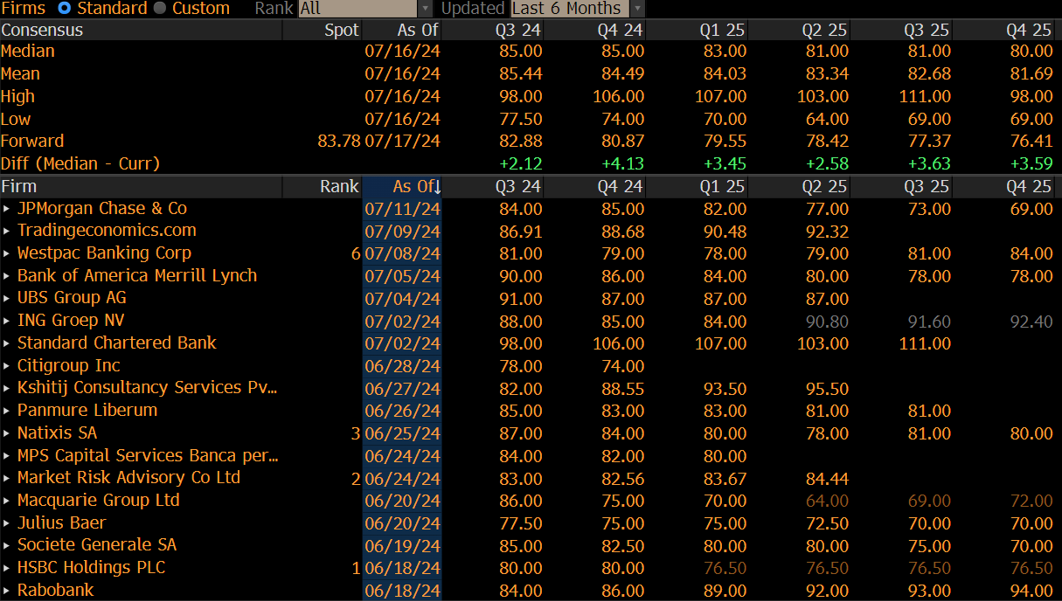1062x601 pixels.
Task: Expand the Panmure Liberum row
Action: pyautogui.click(x=6, y=411)
